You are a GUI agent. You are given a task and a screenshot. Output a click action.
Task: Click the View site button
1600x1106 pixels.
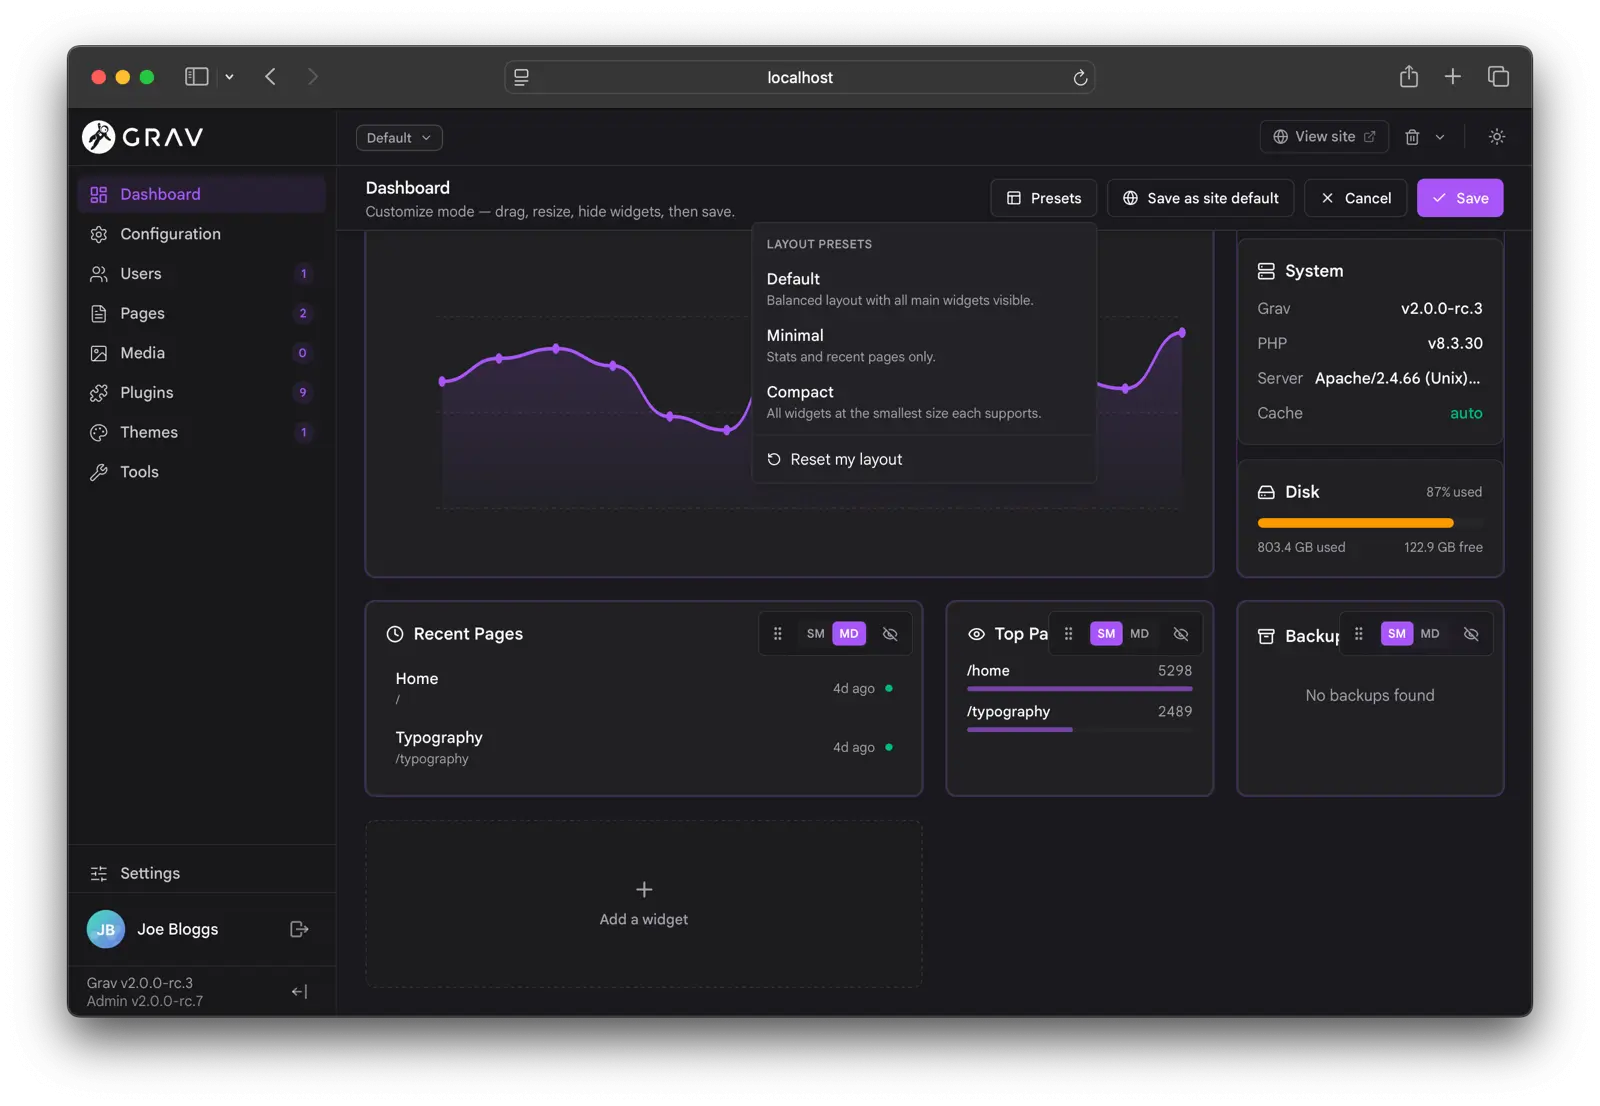[x=1324, y=137]
